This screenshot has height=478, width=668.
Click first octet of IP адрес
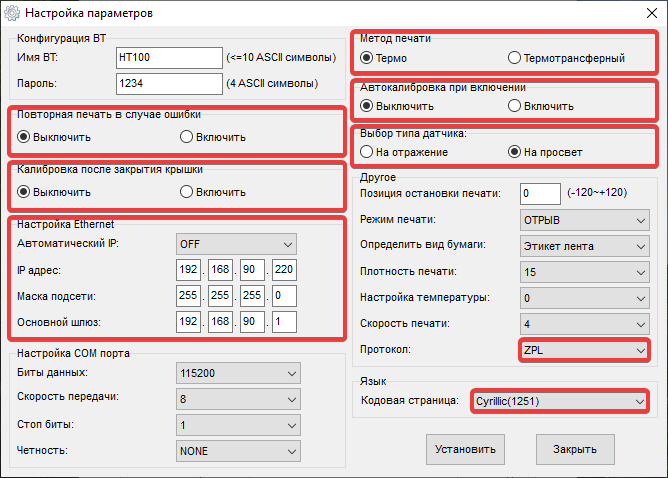tap(188, 270)
